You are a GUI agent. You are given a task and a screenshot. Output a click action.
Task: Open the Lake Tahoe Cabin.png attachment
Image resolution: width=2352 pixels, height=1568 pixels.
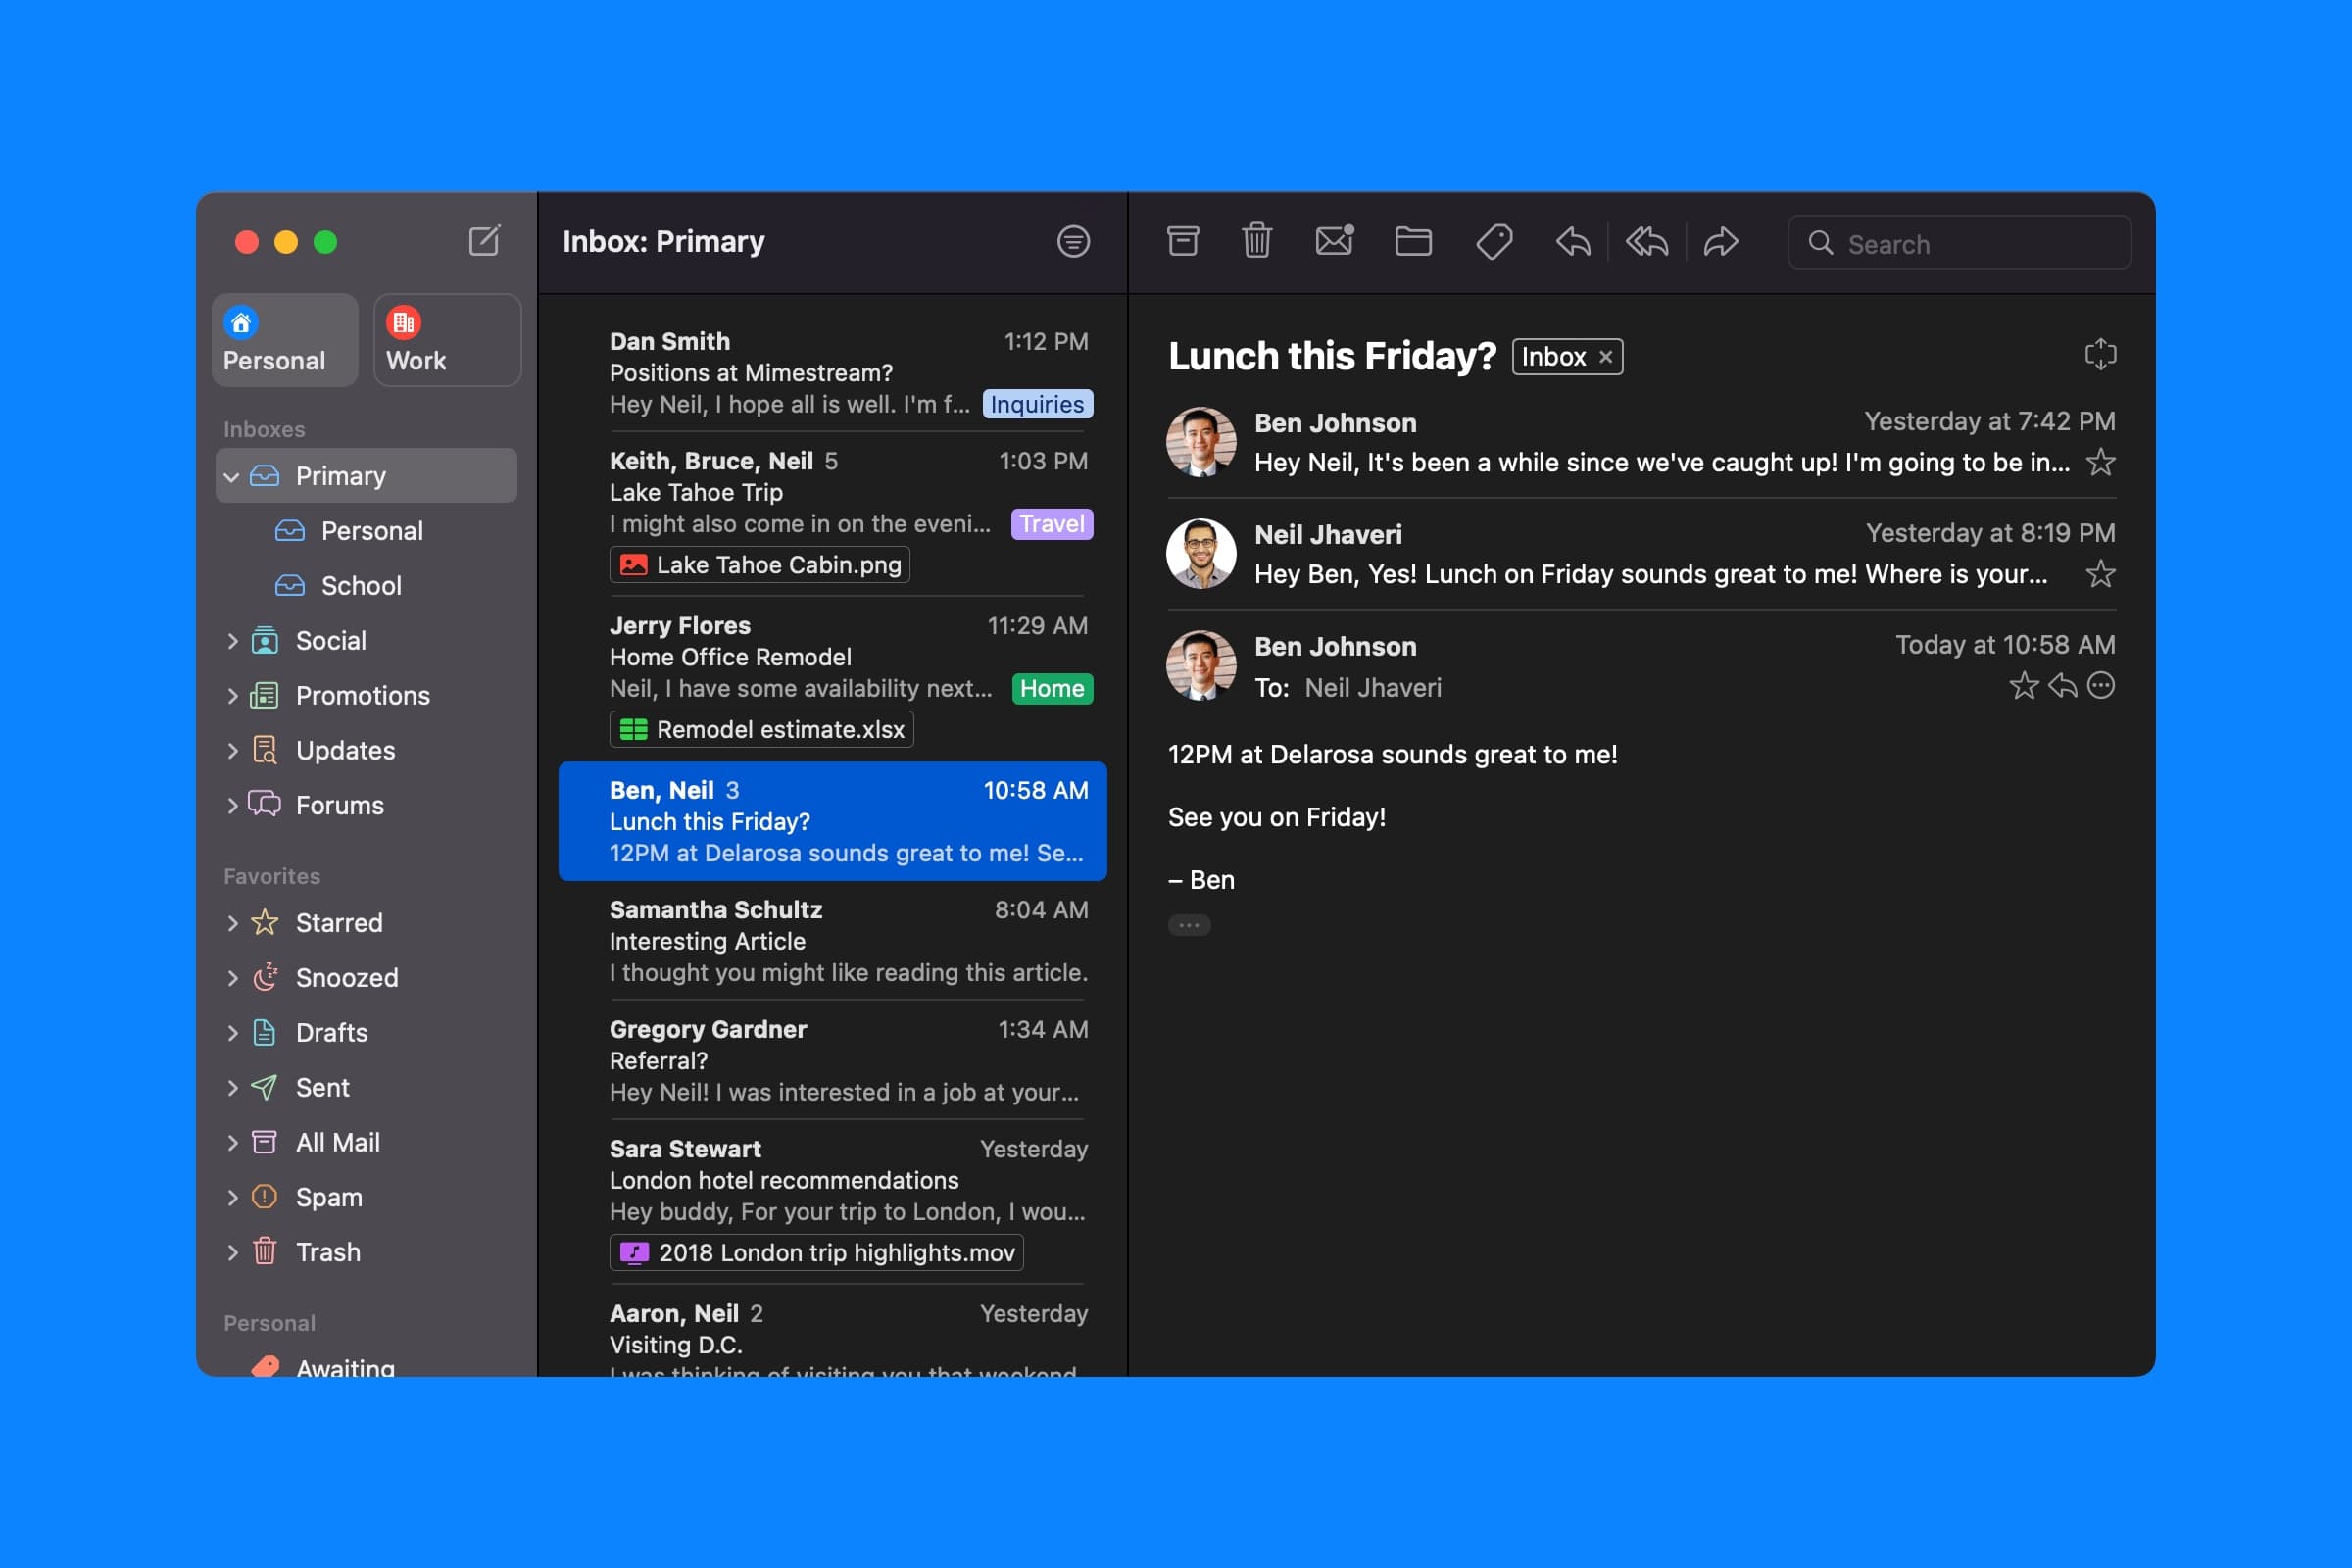tap(760, 565)
